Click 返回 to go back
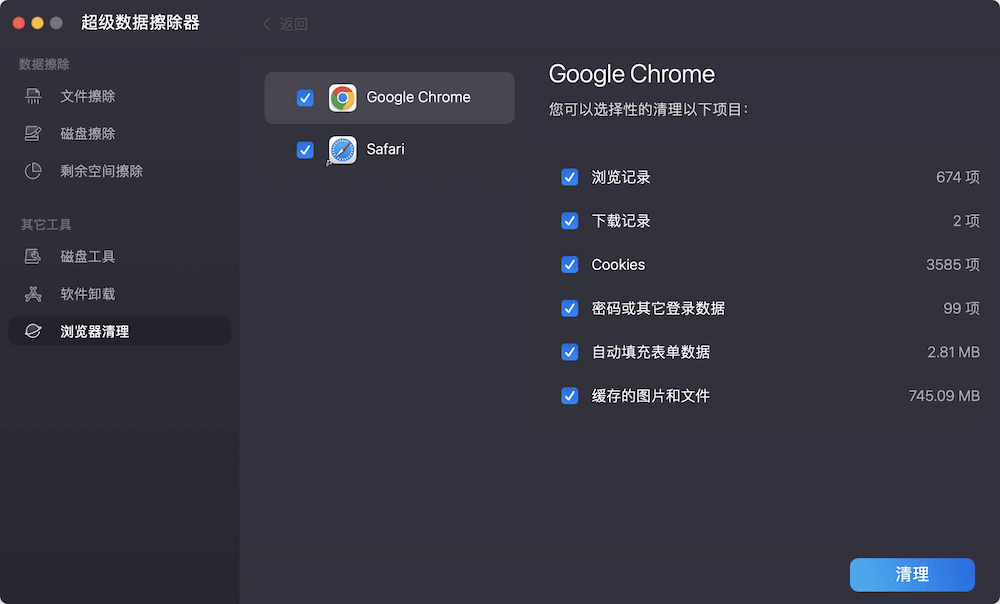This screenshot has height=604, width=1000. click(x=284, y=23)
